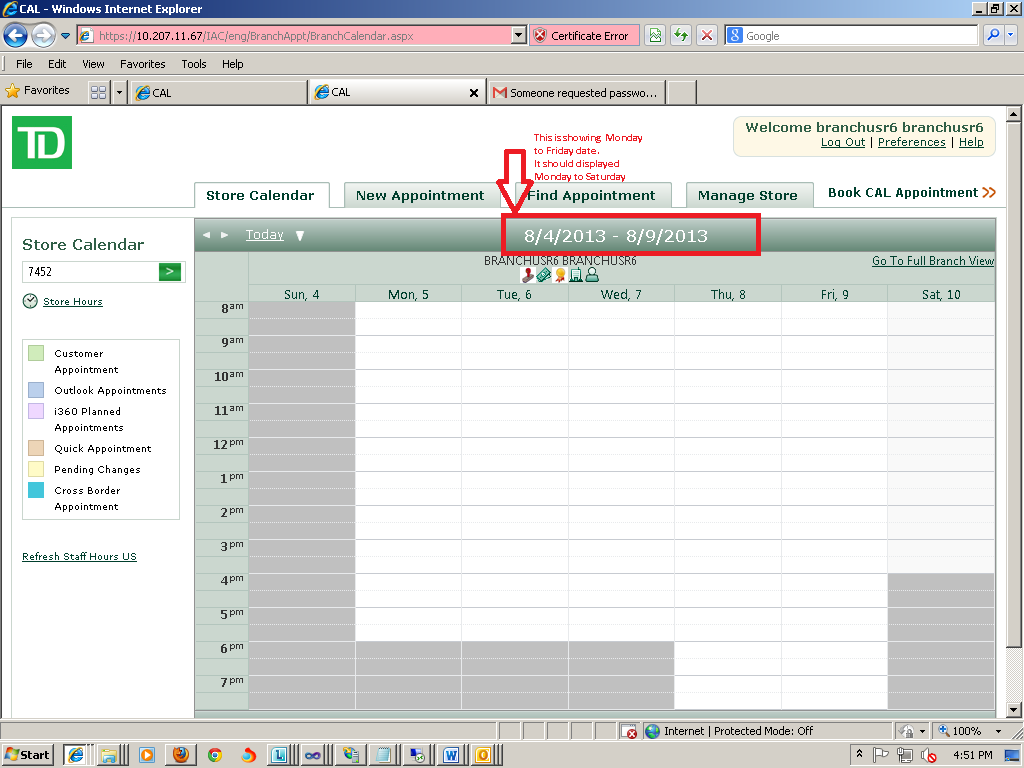Select the first CAL browser tab
Viewport: 1024px width, 768px height.
tap(218, 93)
